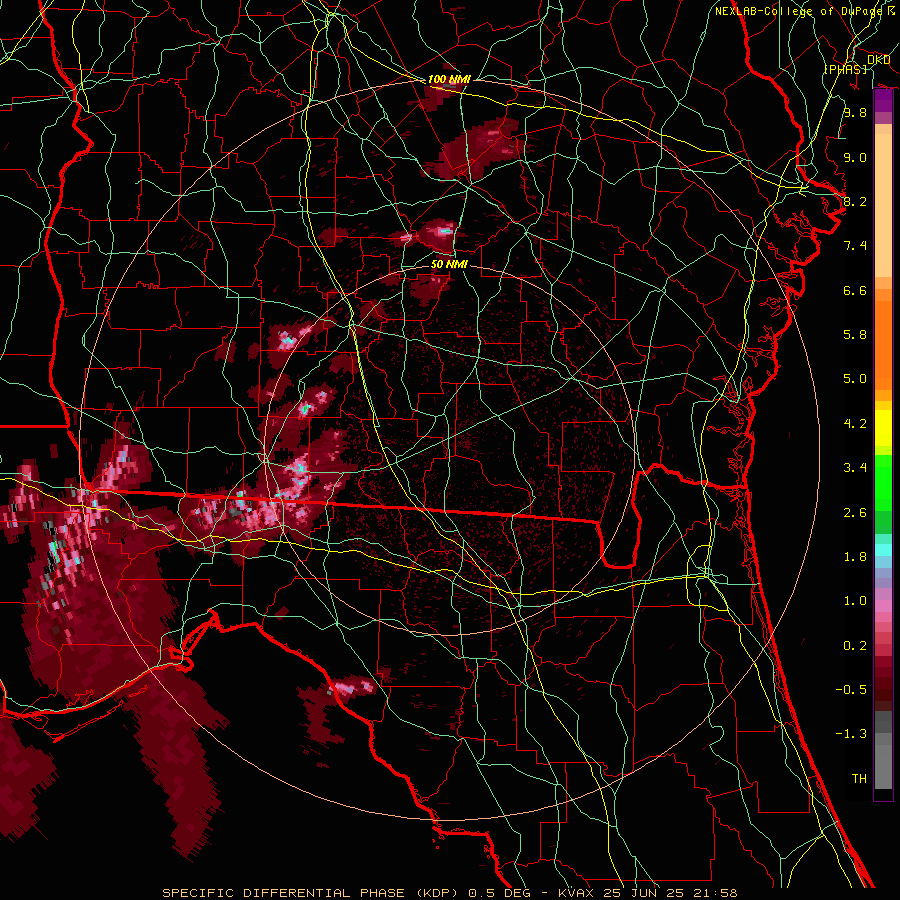Click the 50 NMI range ring label
The height and width of the screenshot is (900, 900).
point(449,264)
